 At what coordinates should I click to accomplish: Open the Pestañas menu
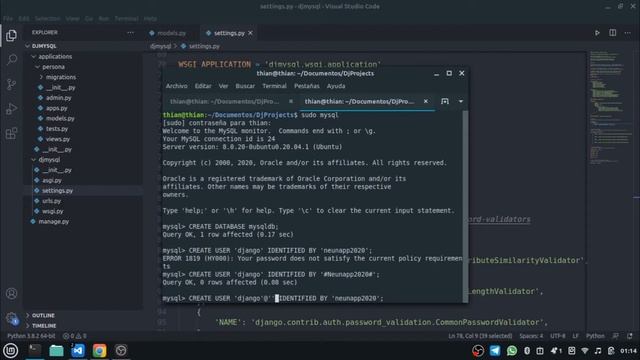[307, 86]
